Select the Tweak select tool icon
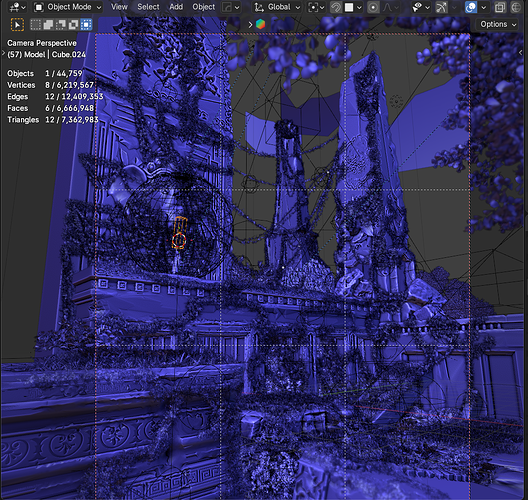Viewport: 528px width, 500px height. (x=18, y=25)
